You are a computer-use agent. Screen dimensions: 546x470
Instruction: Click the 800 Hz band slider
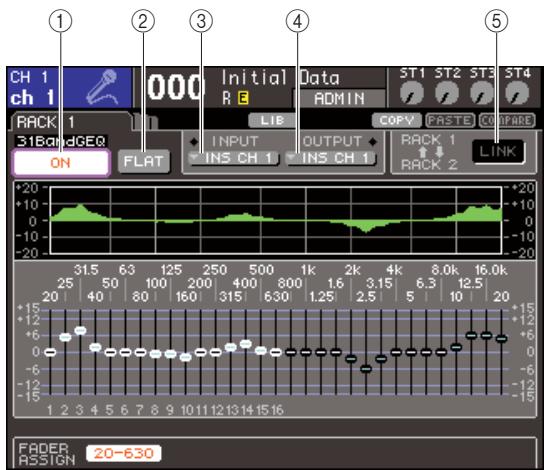tap(291, 352)
